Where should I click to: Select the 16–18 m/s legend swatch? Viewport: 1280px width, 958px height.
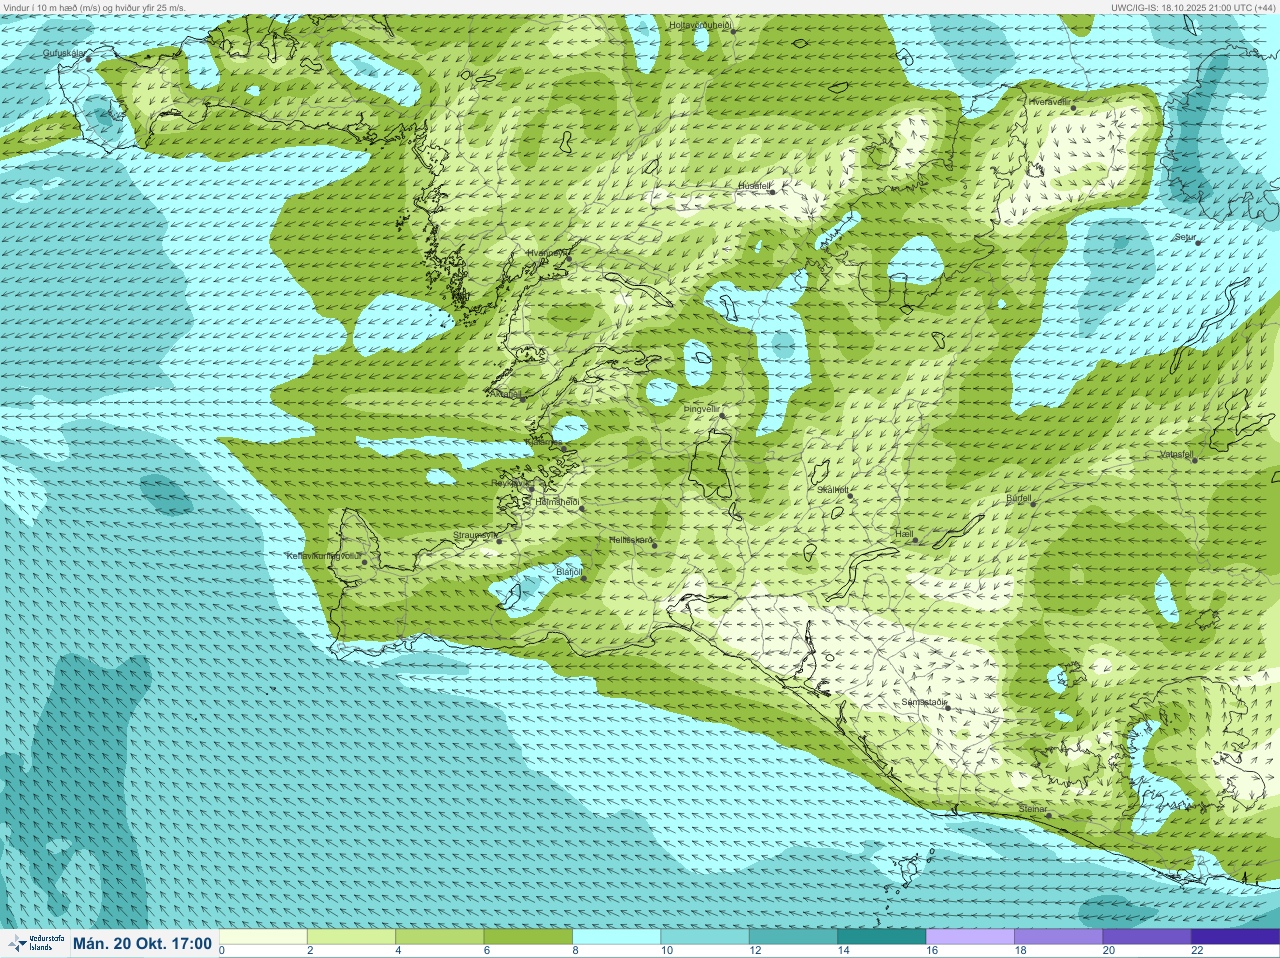[x=970, y=937]
